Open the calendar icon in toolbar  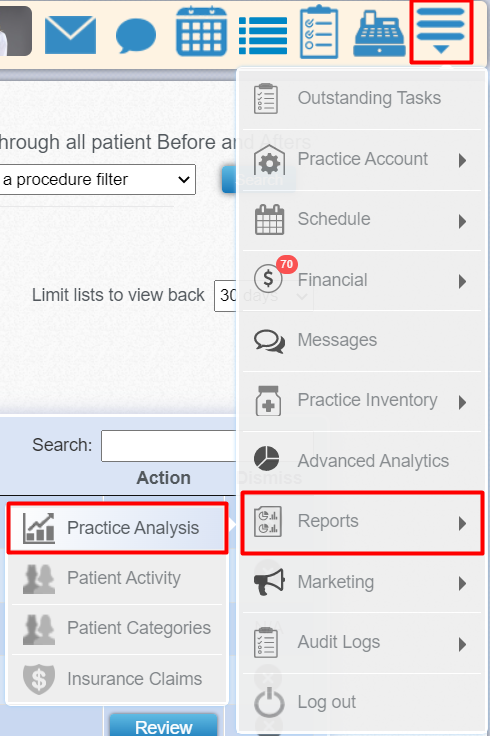pos(201,31)
